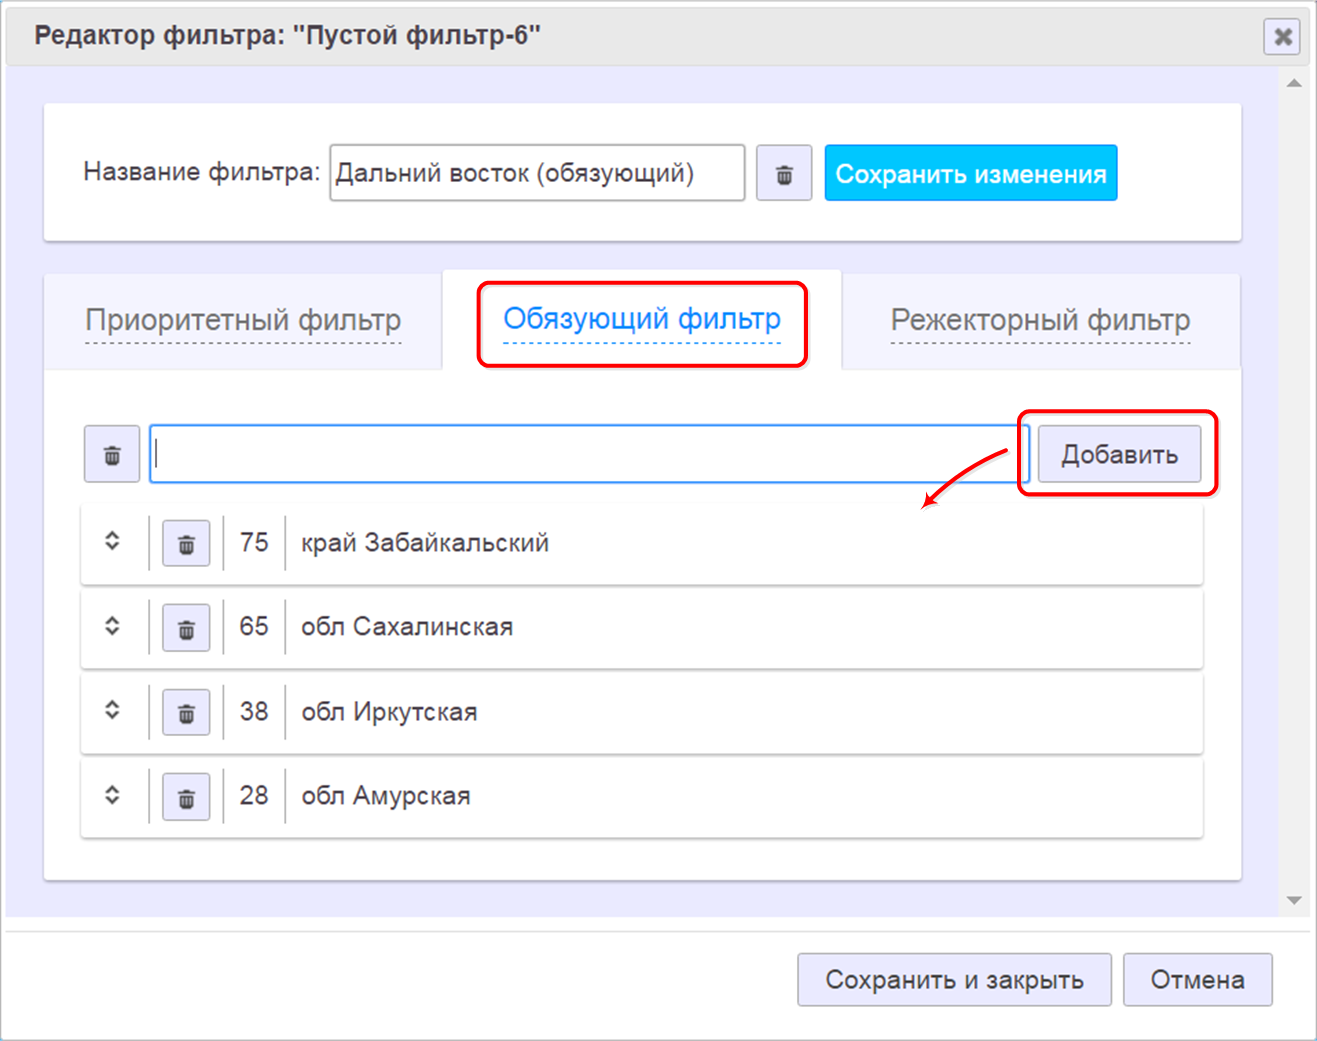Screen dimensions: 1317x1041
Task: Click reorder arrows for обл Иркутская
Action: click(x=112, y=710)
